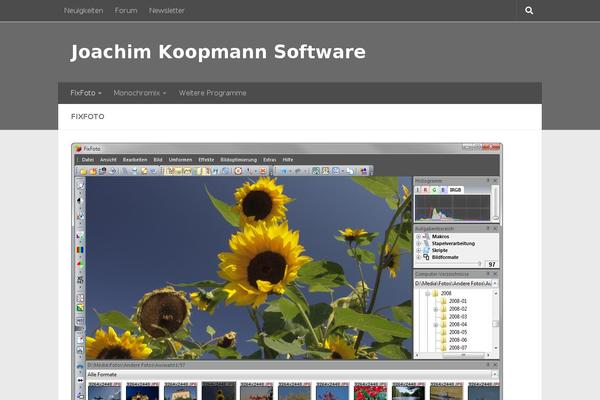
Task: Open the Bearbeiten menu in FixFoto
Action: [135, 160]
